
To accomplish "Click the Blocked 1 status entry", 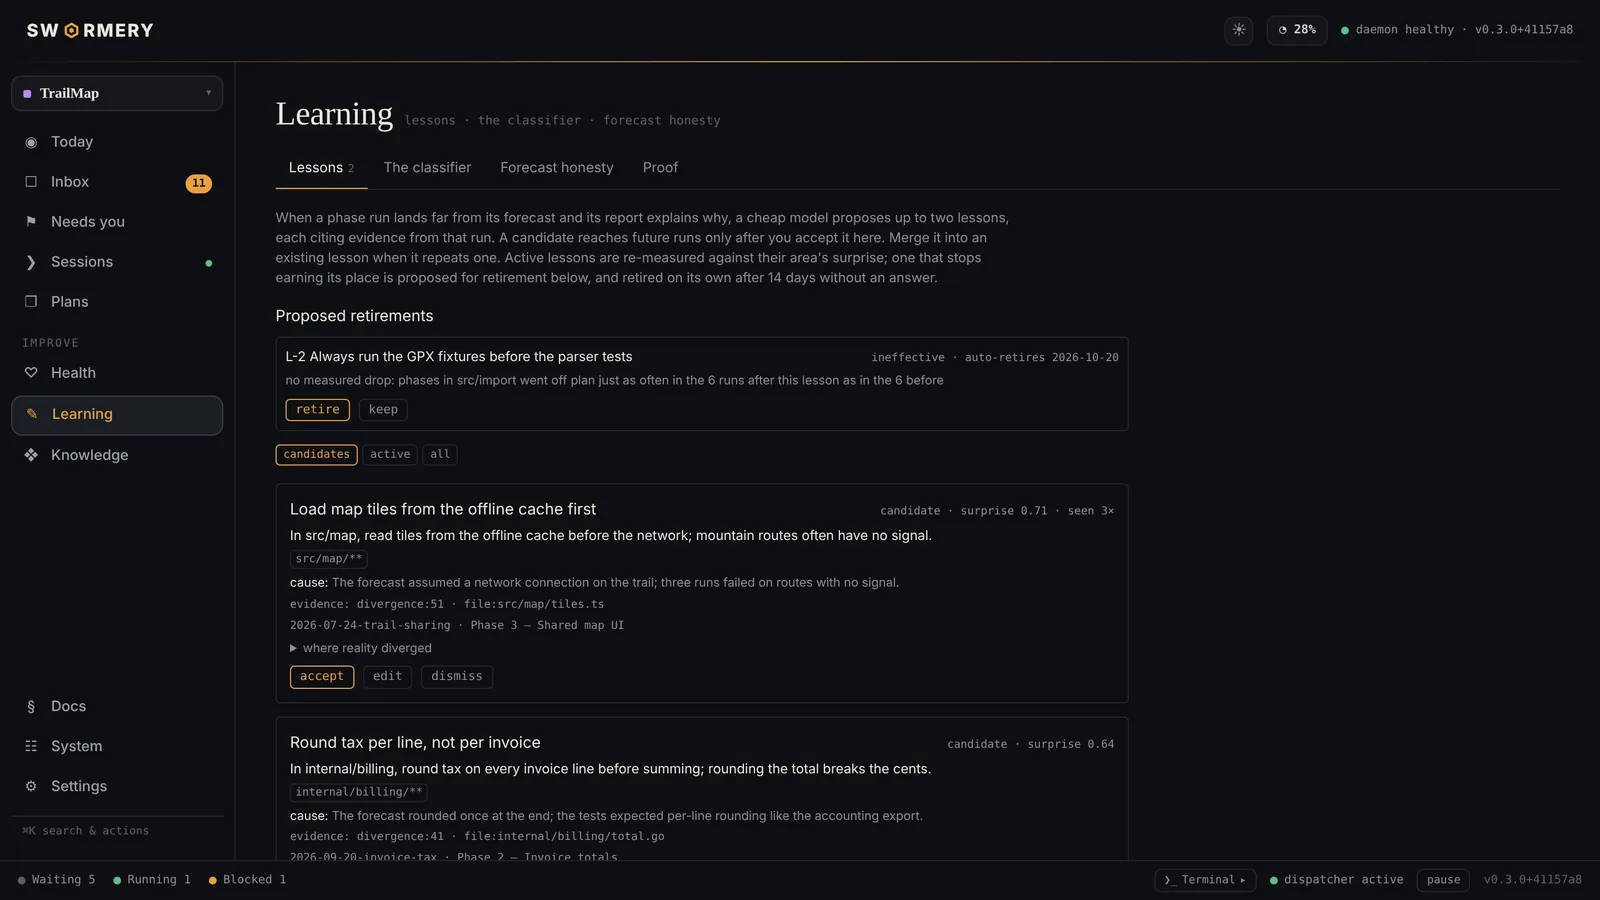I will click(248, 880).
